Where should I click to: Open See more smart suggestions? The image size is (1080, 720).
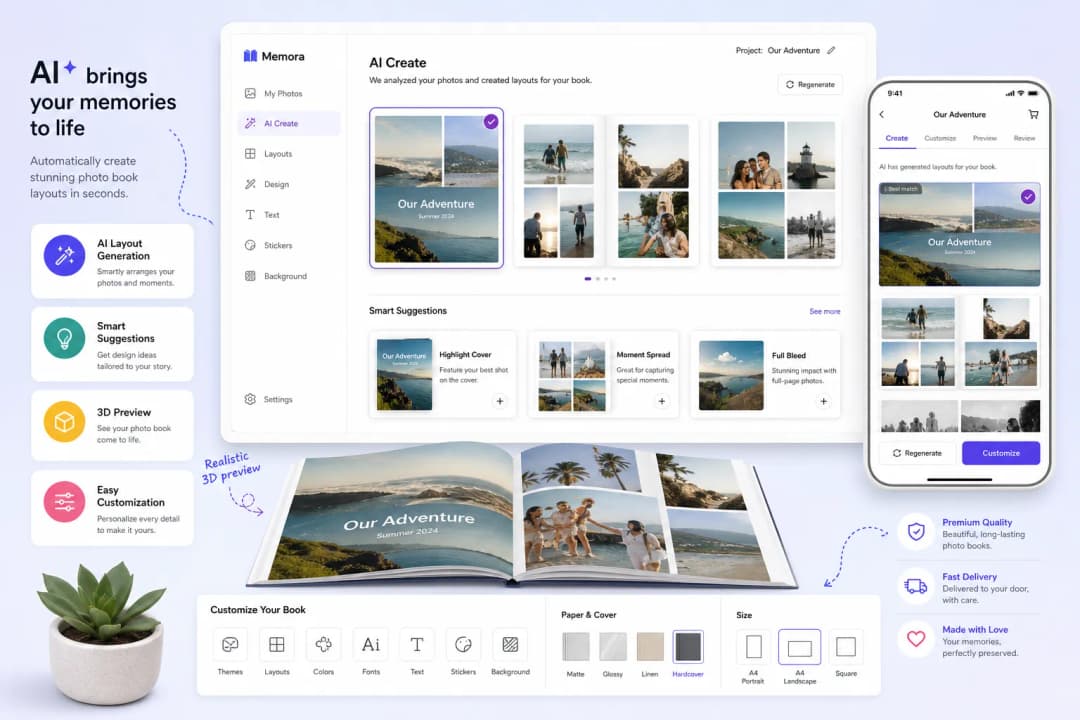[x=824, y=311]
